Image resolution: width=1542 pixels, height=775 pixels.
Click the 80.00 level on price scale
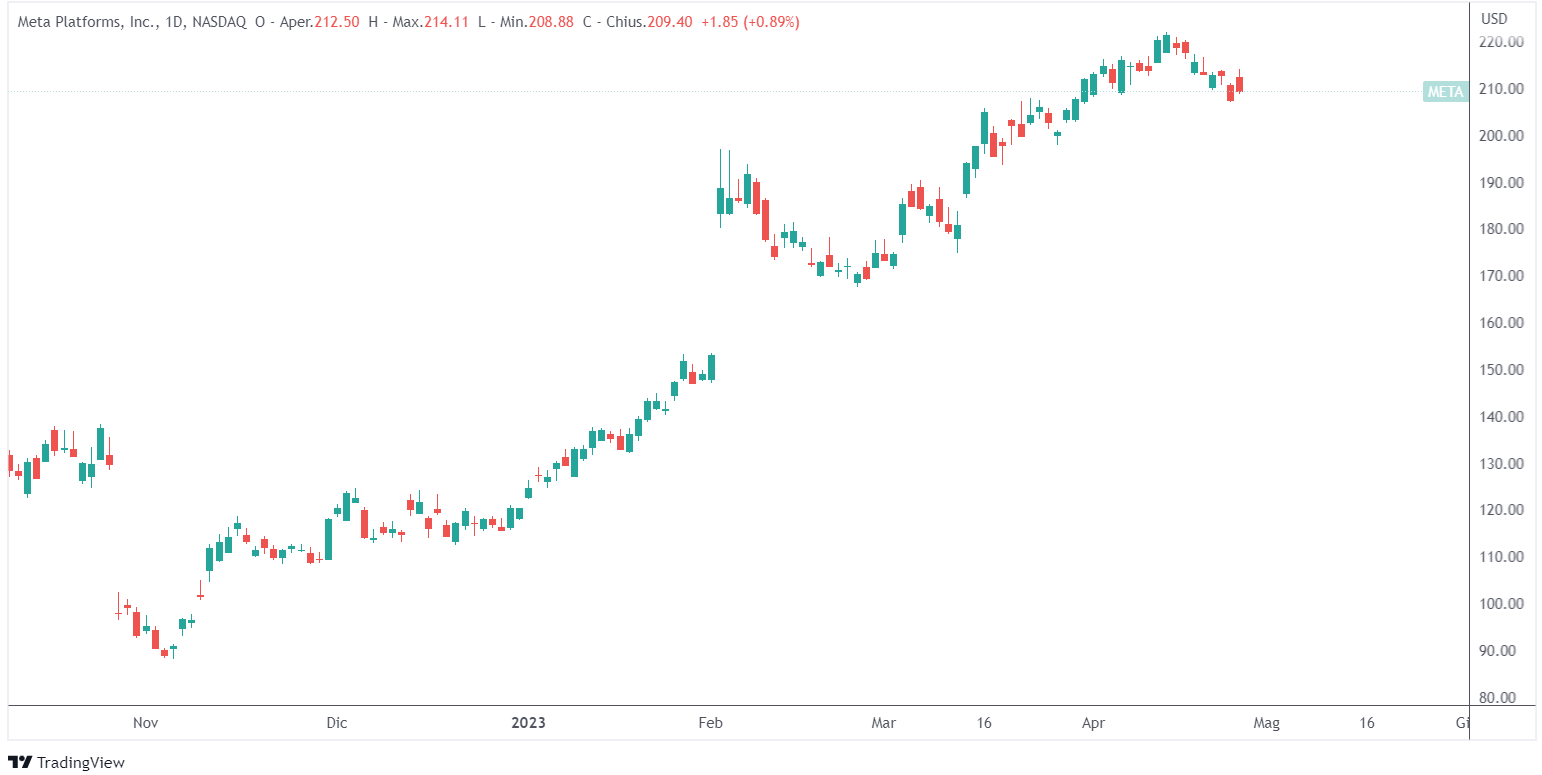pos(1502,698)
